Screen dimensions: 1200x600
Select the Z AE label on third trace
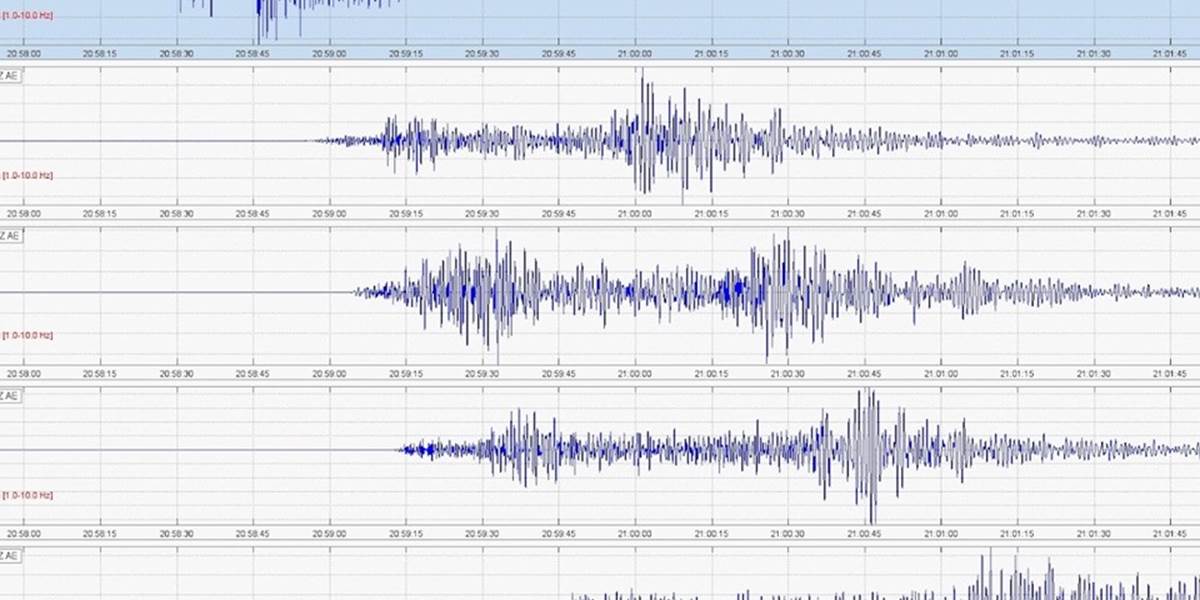[x=10, y=236]
